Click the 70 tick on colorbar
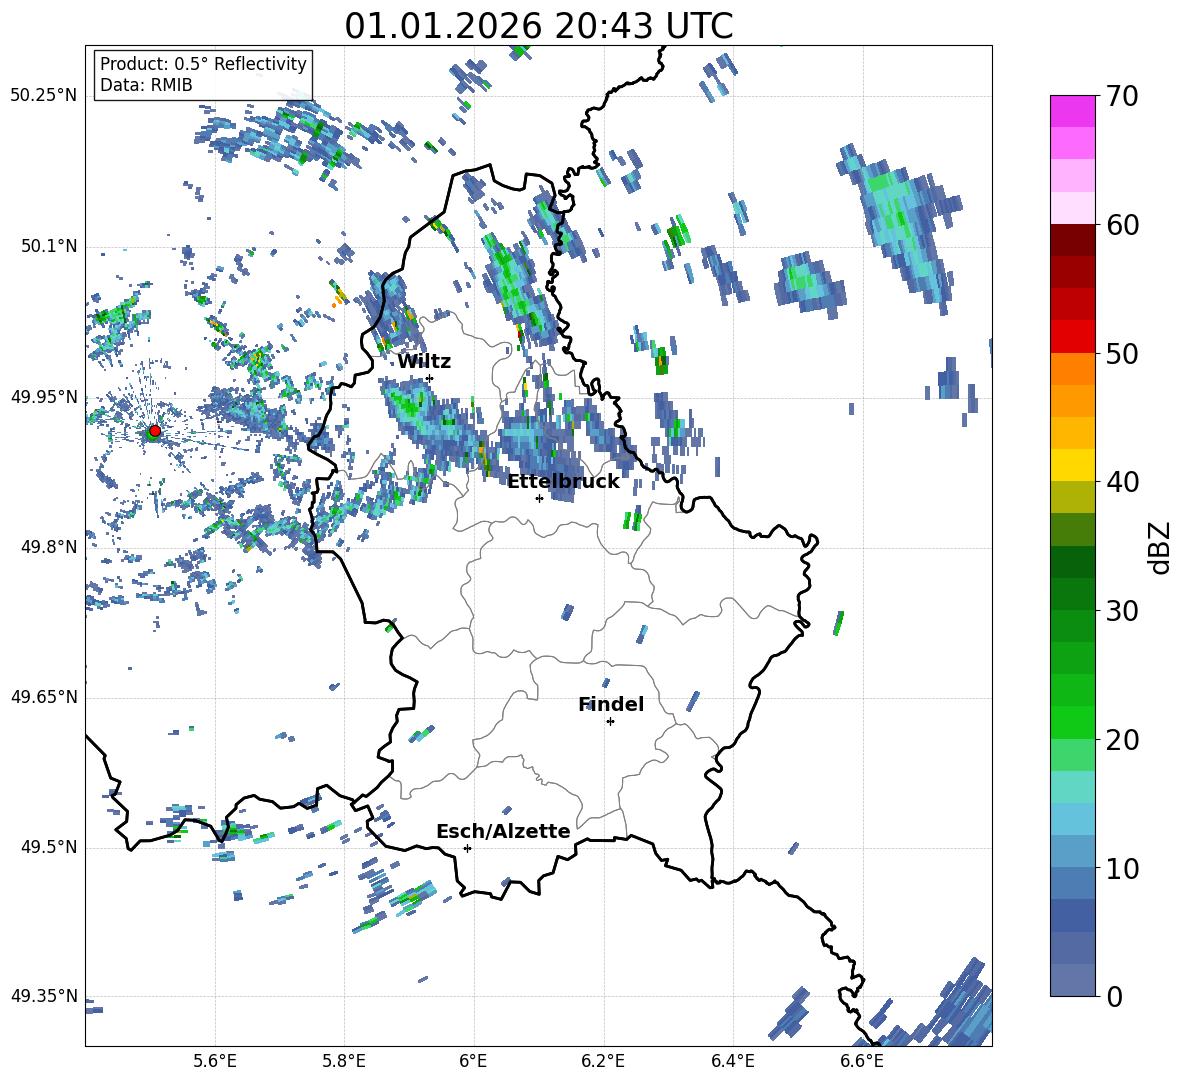 click(1122, 96)
